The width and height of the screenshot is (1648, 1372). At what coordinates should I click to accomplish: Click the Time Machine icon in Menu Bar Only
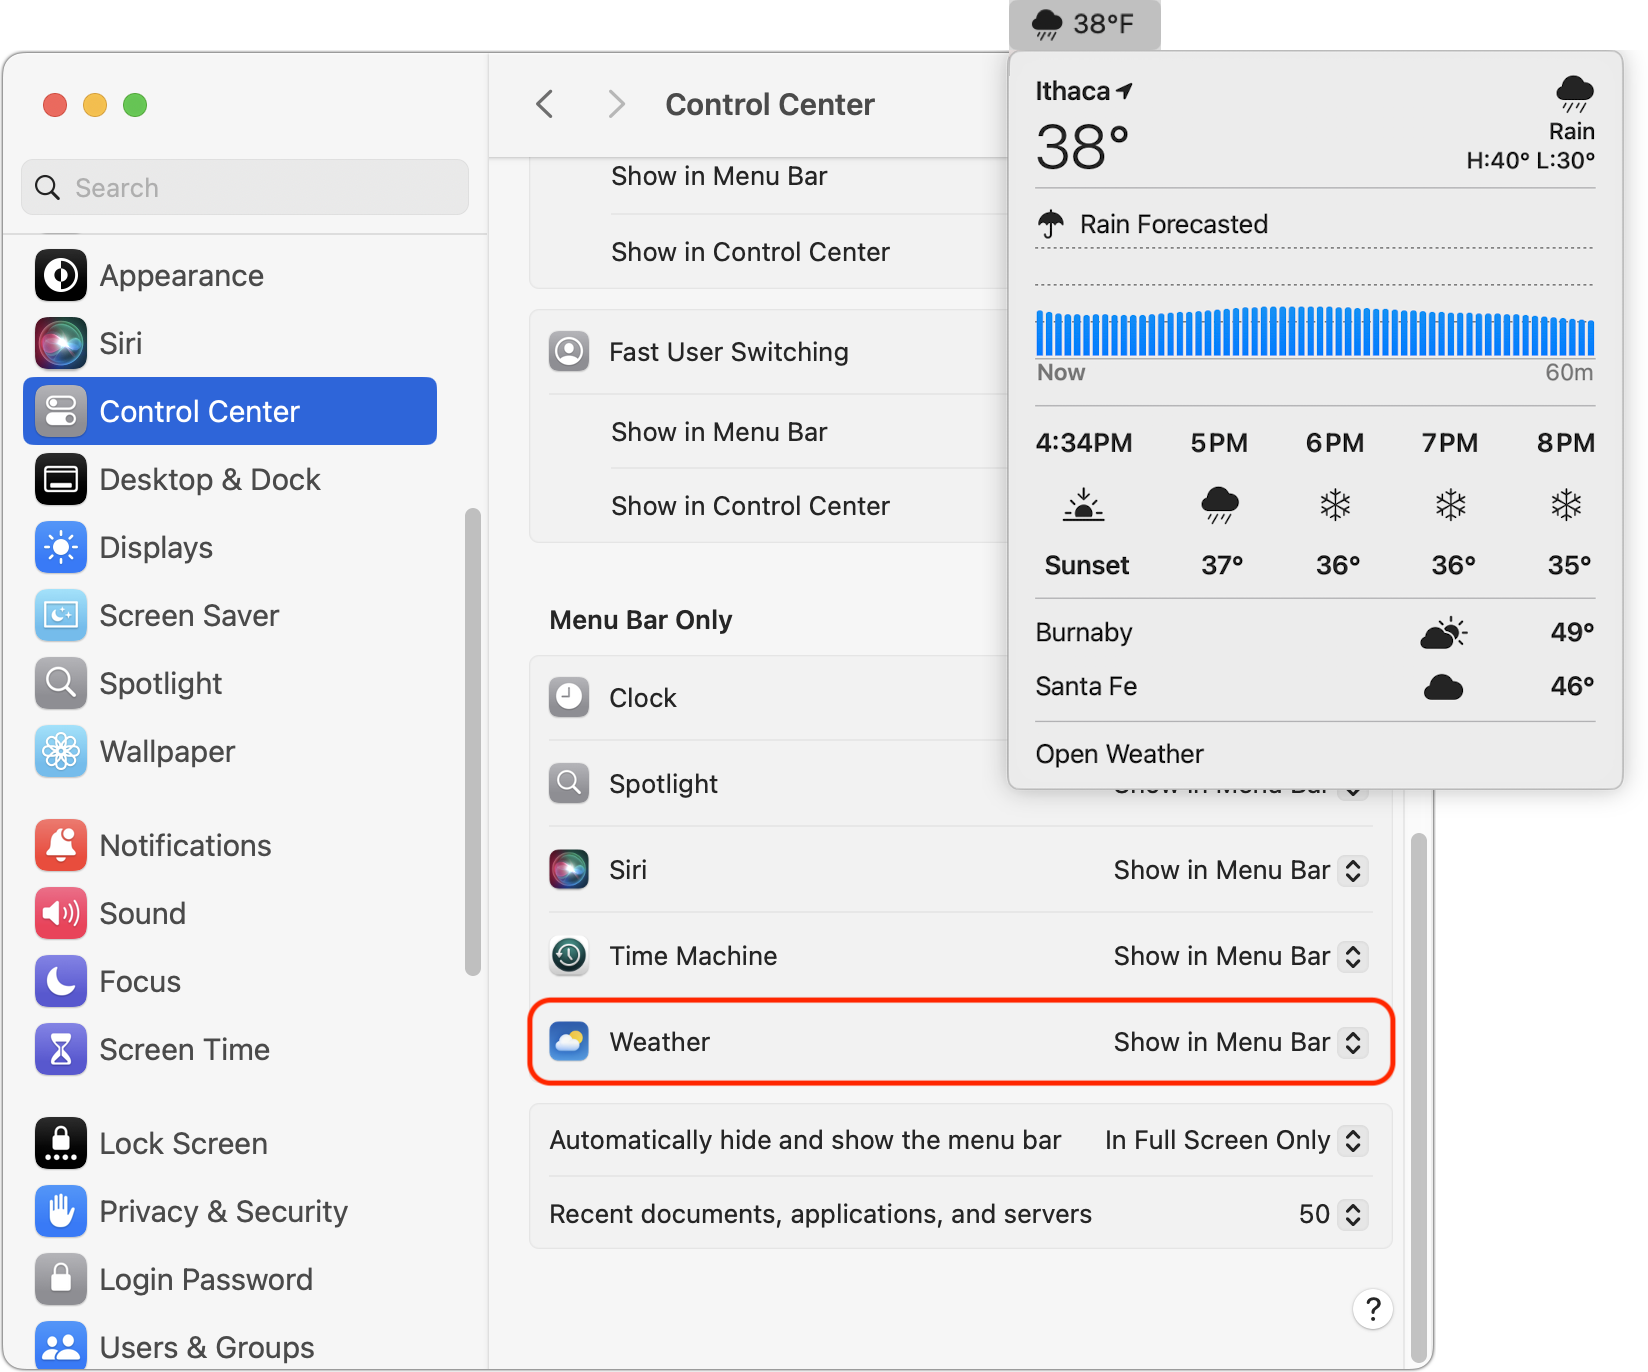coord(569,955)
